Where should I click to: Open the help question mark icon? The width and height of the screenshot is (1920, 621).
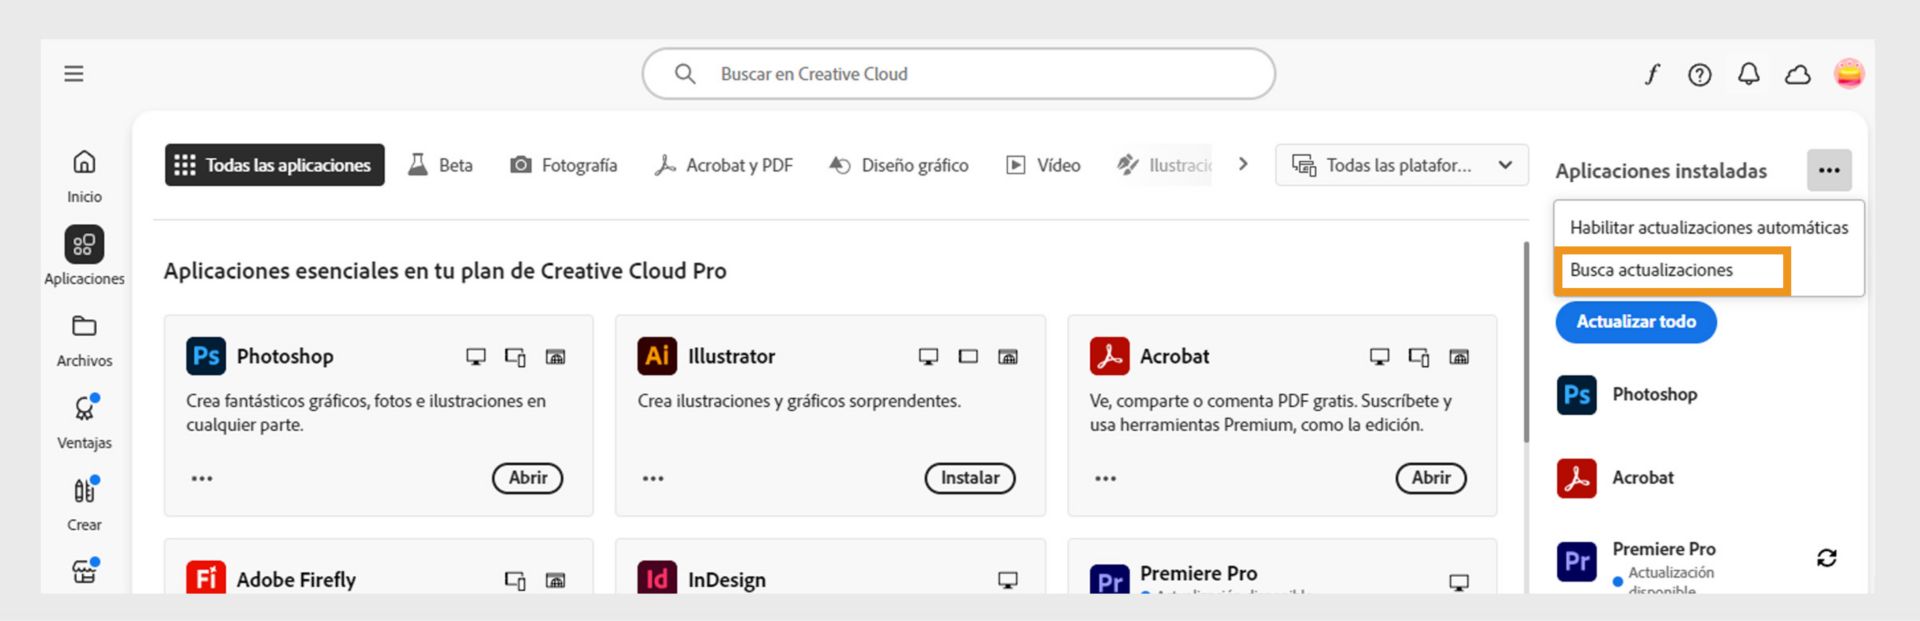click(1699, 75)
